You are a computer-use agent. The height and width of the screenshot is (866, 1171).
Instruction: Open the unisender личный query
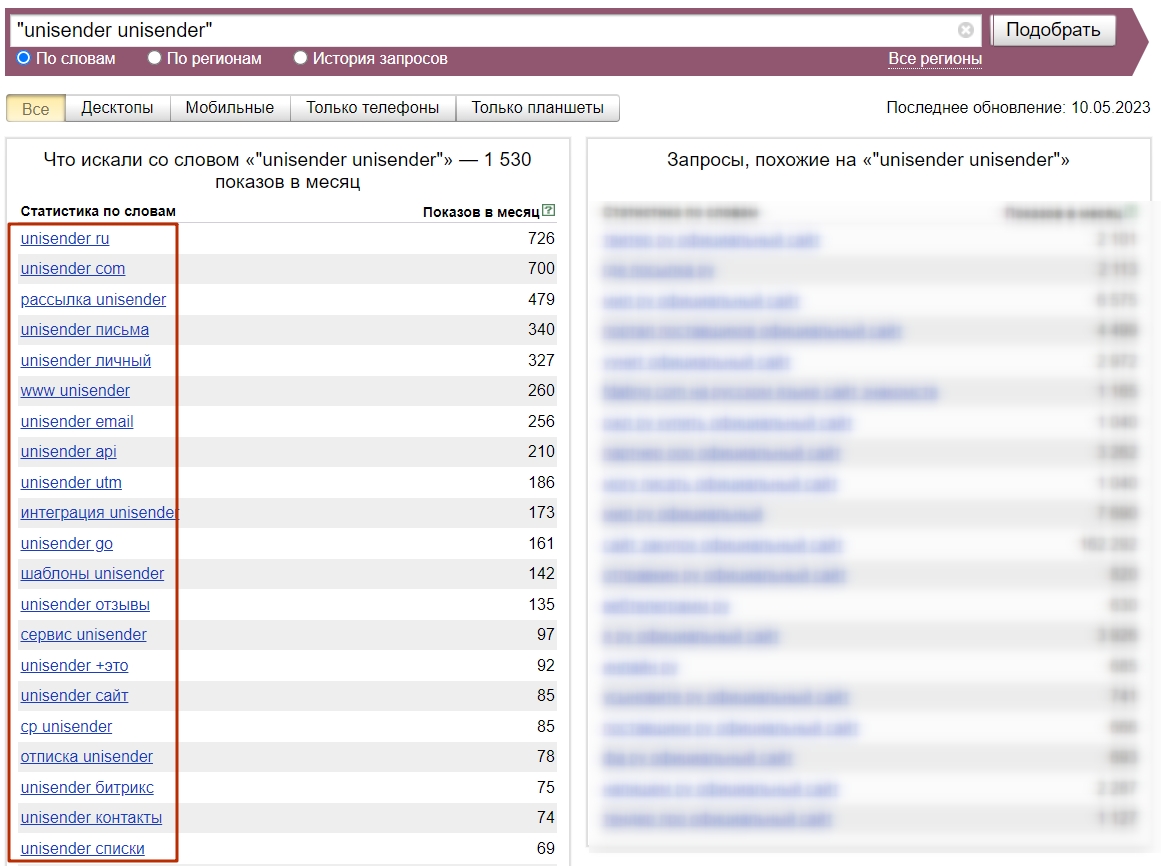pyautogui.click(x=86, y=361)
